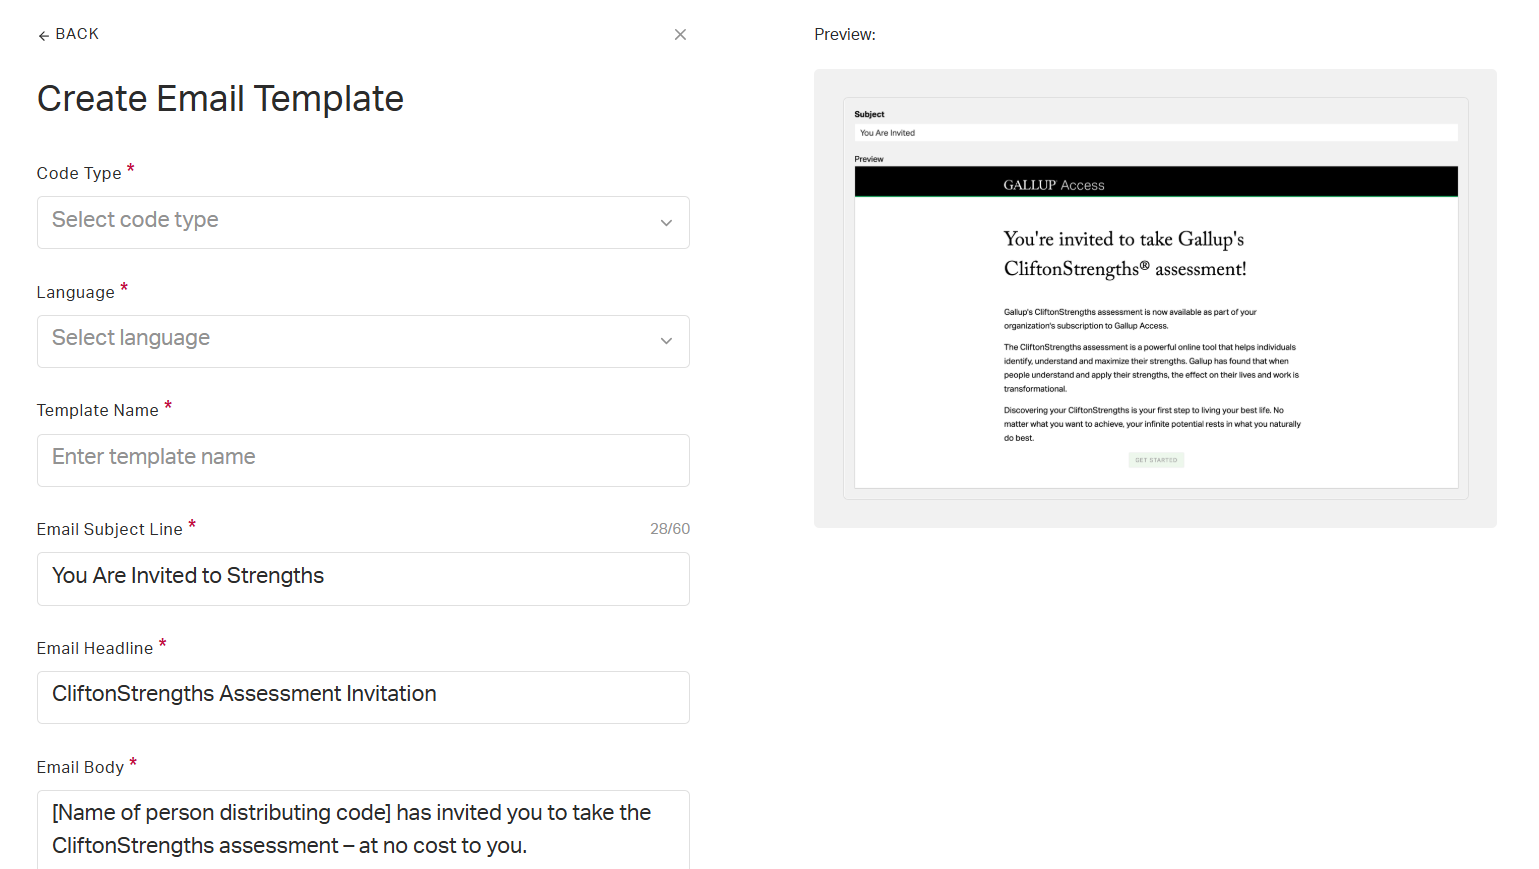Click the email preview thumbnail

pos(1156,298)
